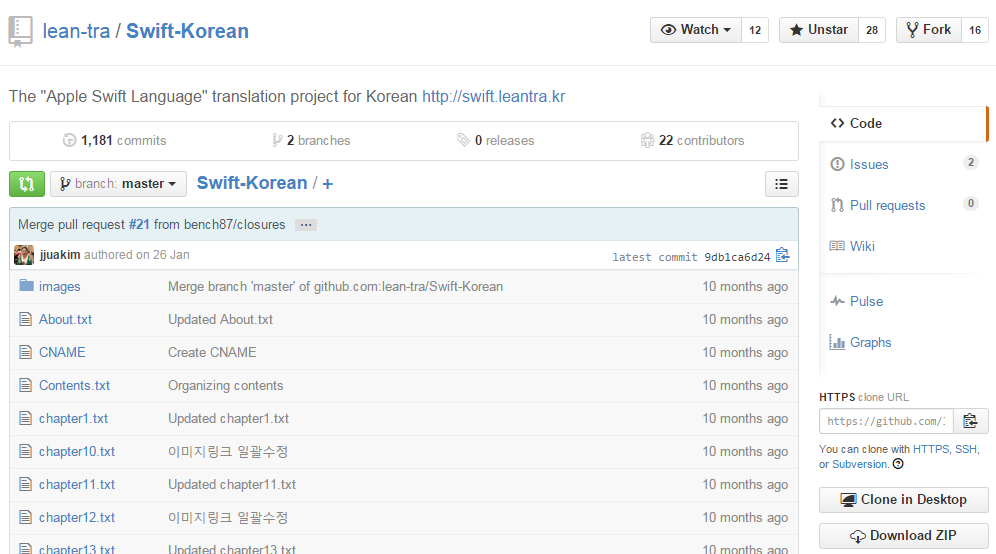This screenshot has height=554, width=996.
Task: Click the images folder icon
Action: (x=26, y=285)
